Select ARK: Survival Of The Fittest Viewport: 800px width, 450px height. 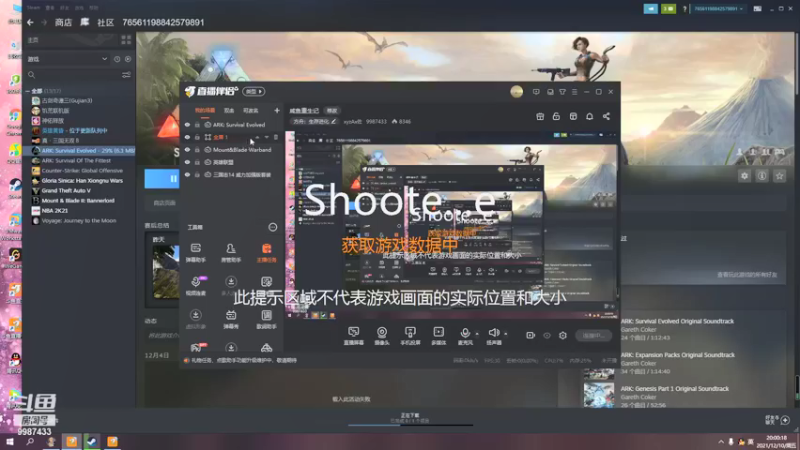(76, 160)
